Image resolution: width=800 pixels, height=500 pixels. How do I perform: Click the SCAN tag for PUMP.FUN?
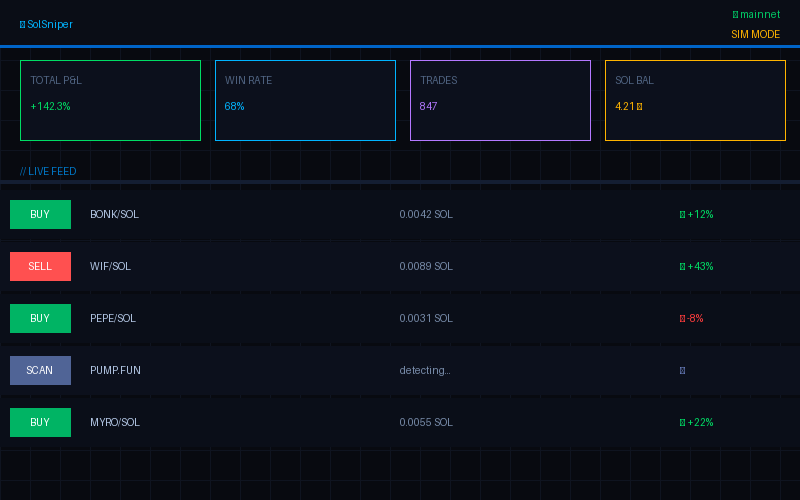(40, 370)
